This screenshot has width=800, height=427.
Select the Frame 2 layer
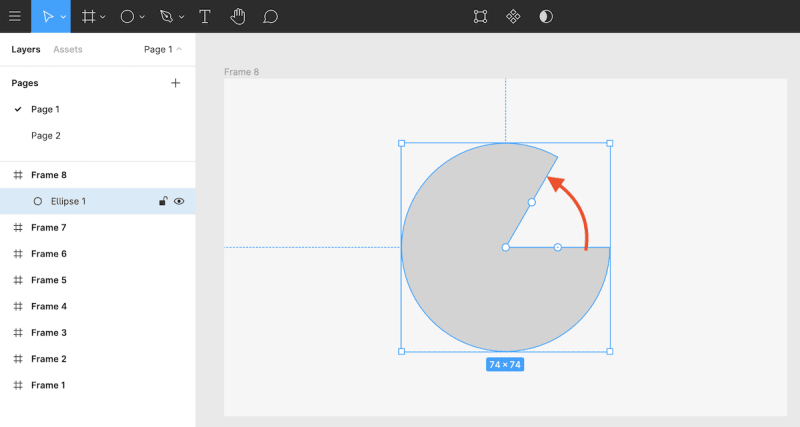pyautogui.click(x=97, y=359)
